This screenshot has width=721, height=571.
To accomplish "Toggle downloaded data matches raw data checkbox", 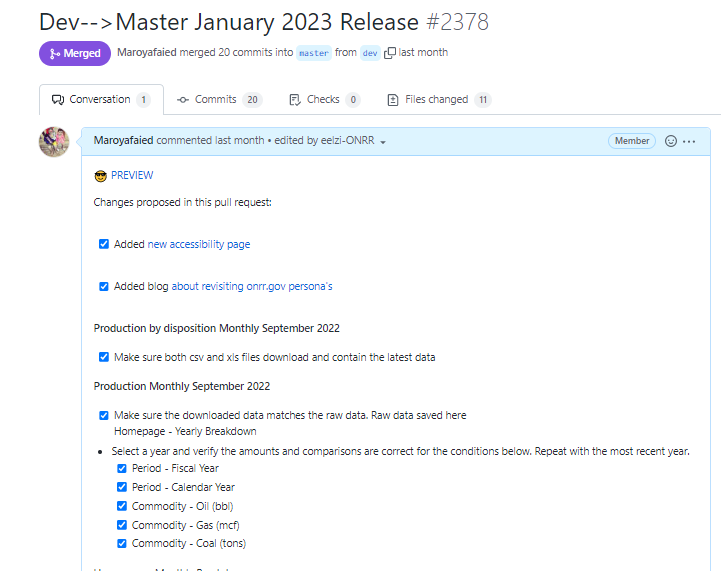I will click(x=104, y=415).
